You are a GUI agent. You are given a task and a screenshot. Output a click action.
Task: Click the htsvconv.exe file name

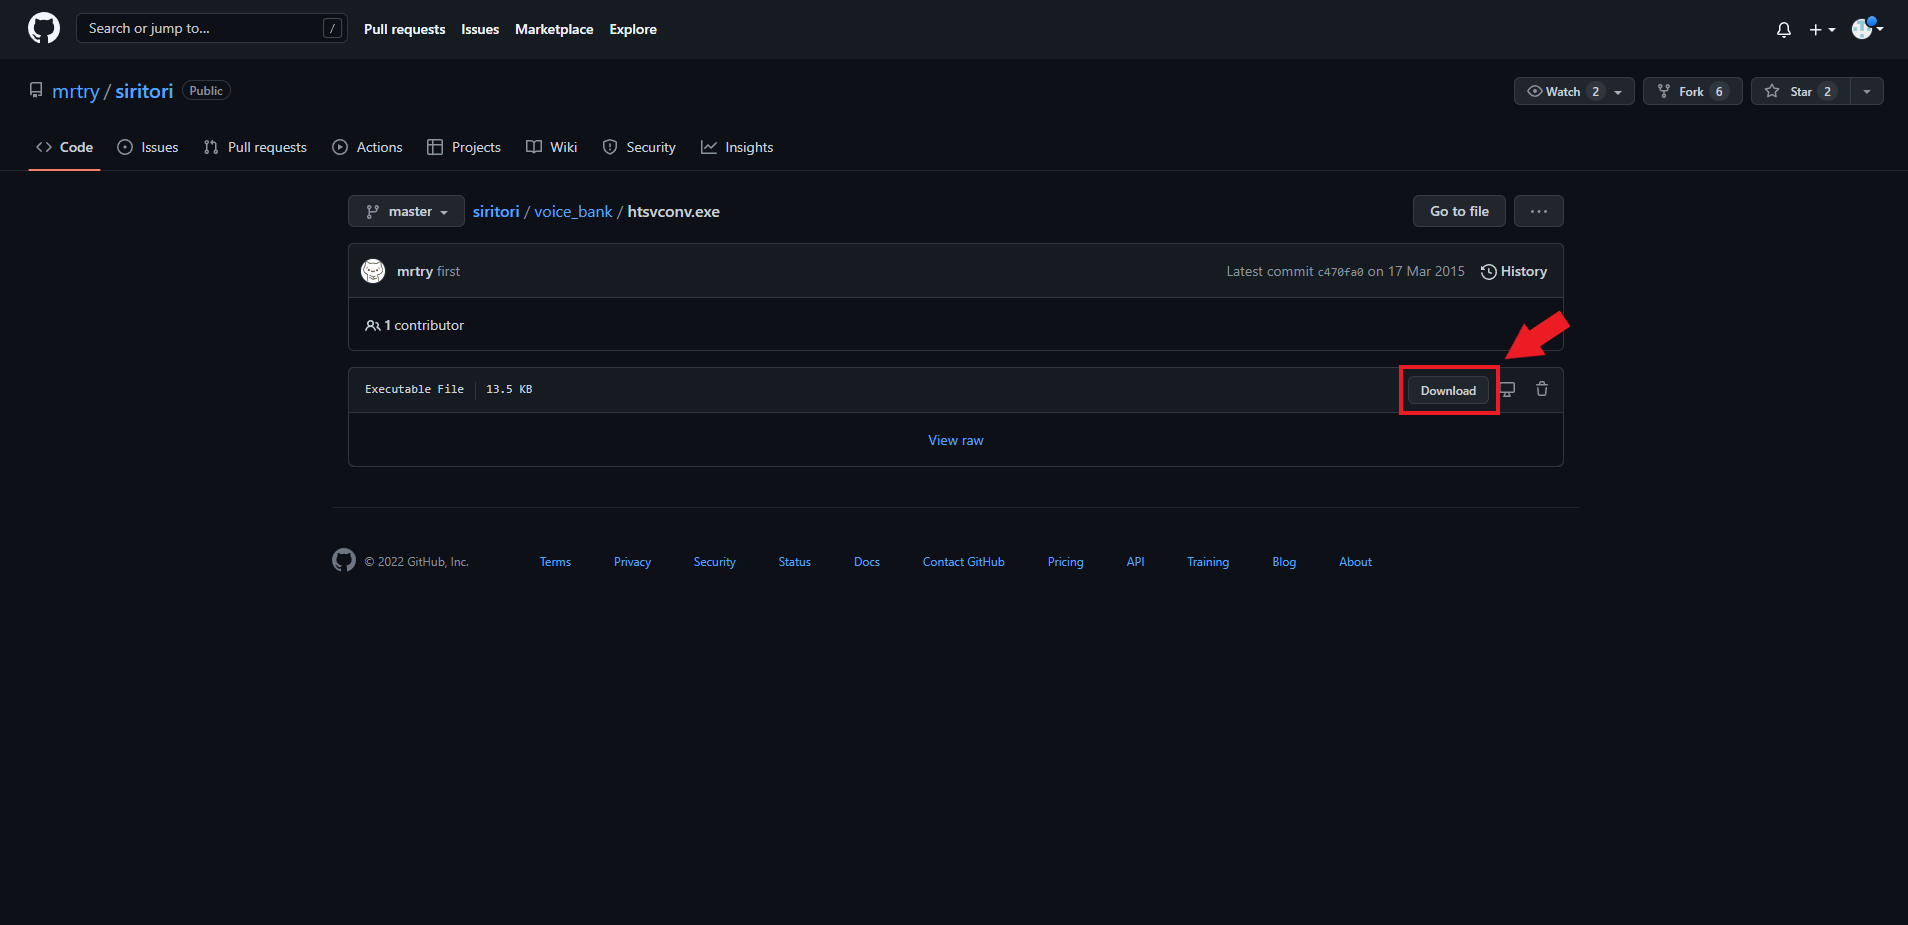coord(674,211)
